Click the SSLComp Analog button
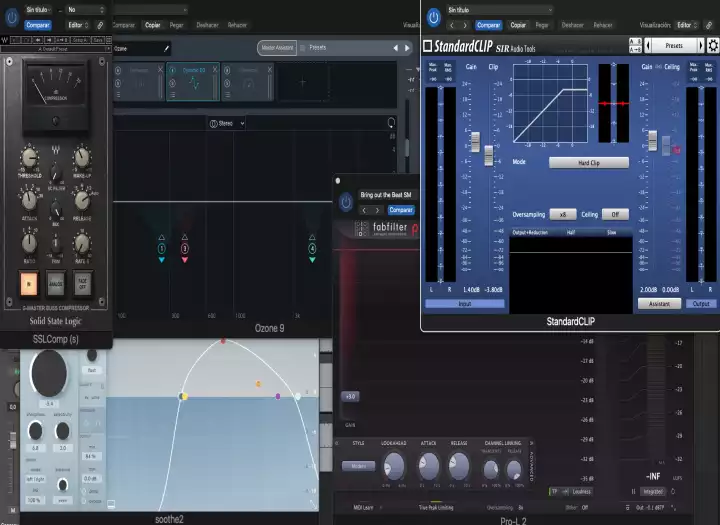 pyautogui.click(x=56, y=283)
